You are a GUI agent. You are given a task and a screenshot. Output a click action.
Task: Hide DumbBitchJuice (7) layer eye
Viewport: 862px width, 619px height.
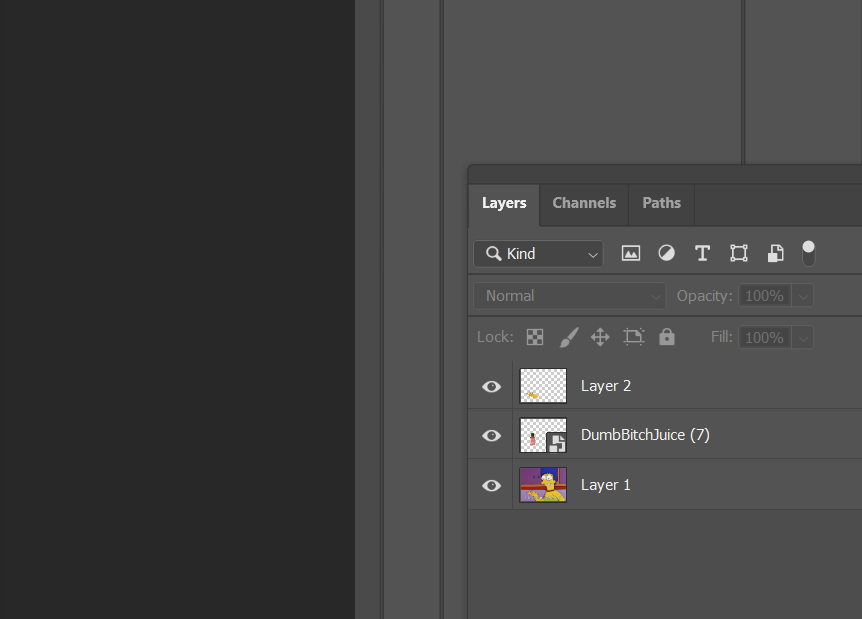point(491,436)
